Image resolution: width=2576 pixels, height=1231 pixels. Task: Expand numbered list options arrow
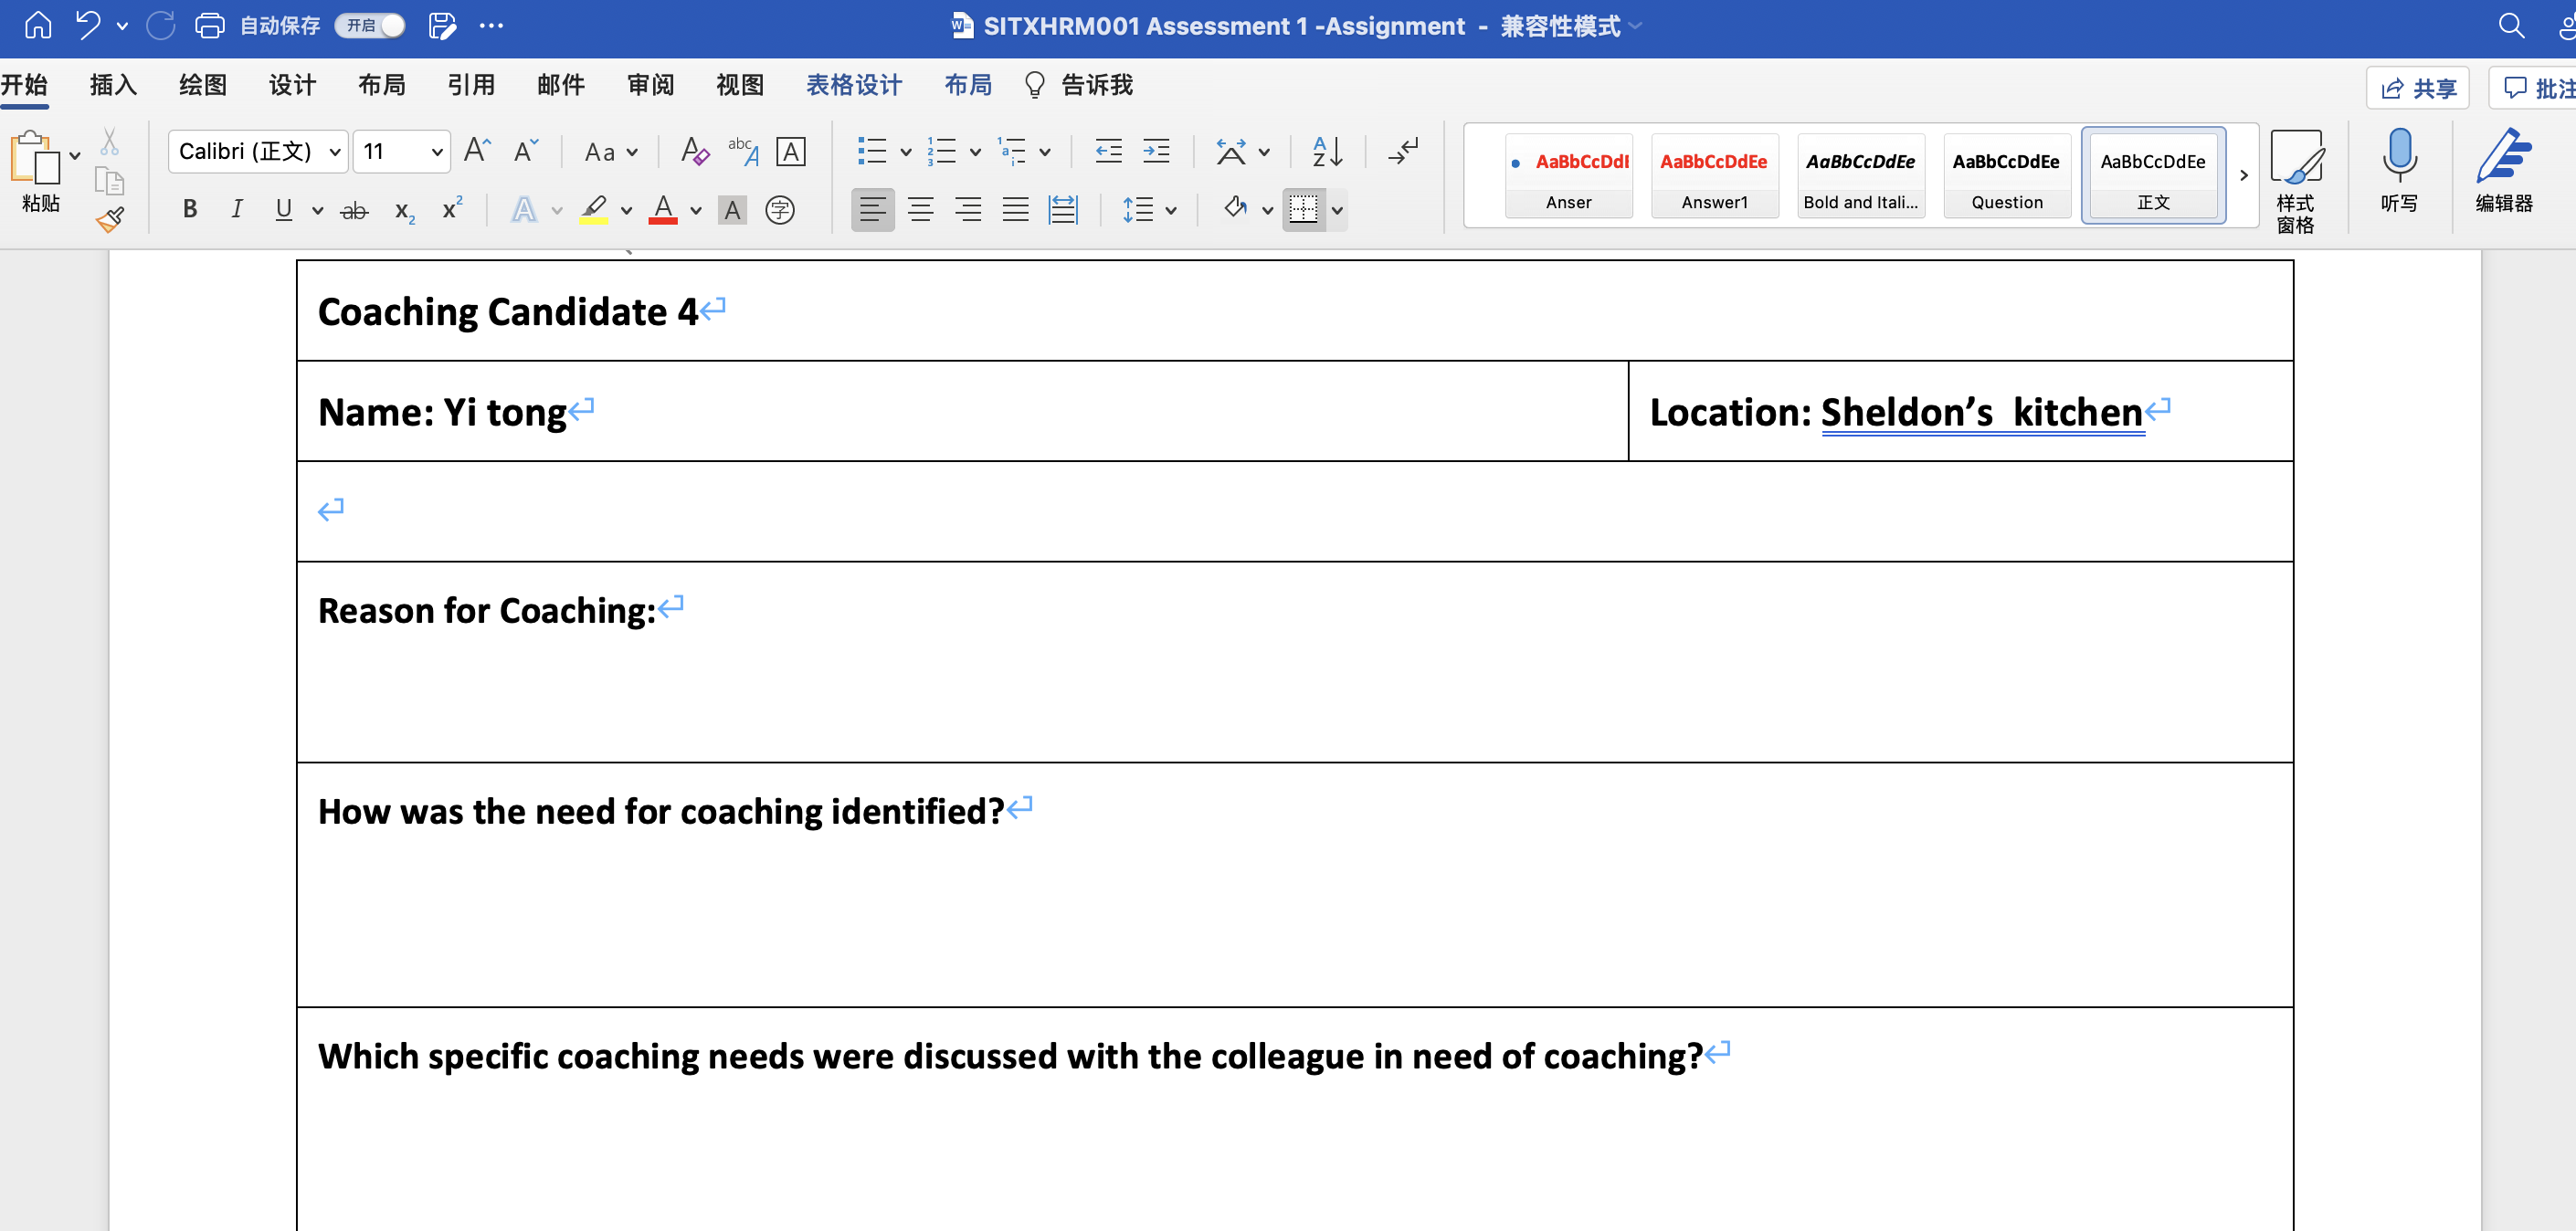[975, 152]
